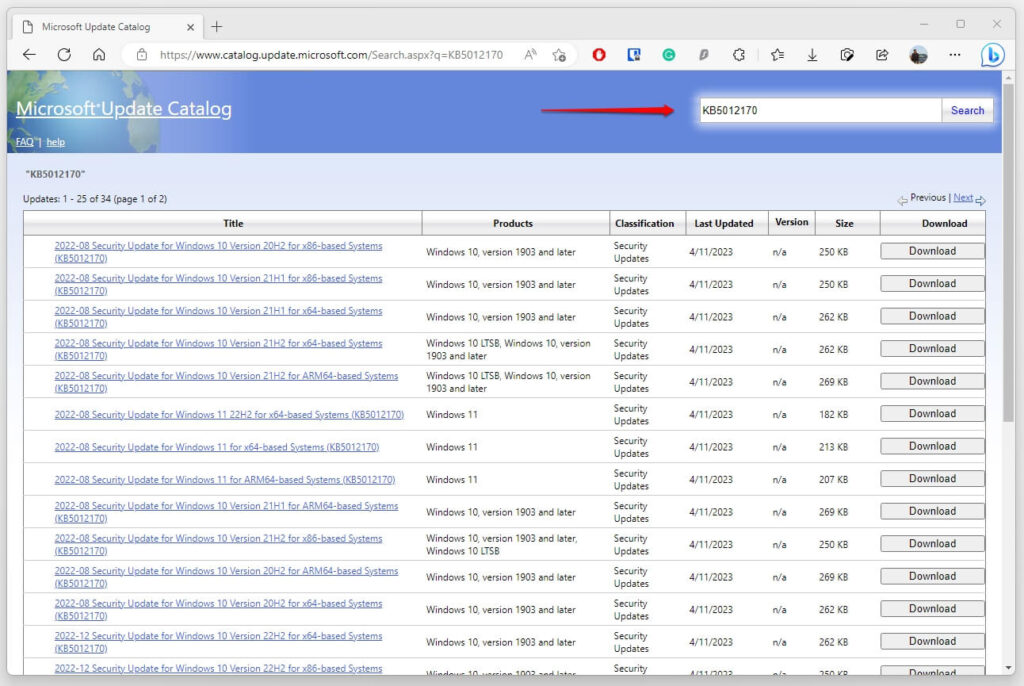Download Windows 10 20H2 ARM64 update
The width and height of the screenshot is (1024, 686).
[x=932, y=576]
